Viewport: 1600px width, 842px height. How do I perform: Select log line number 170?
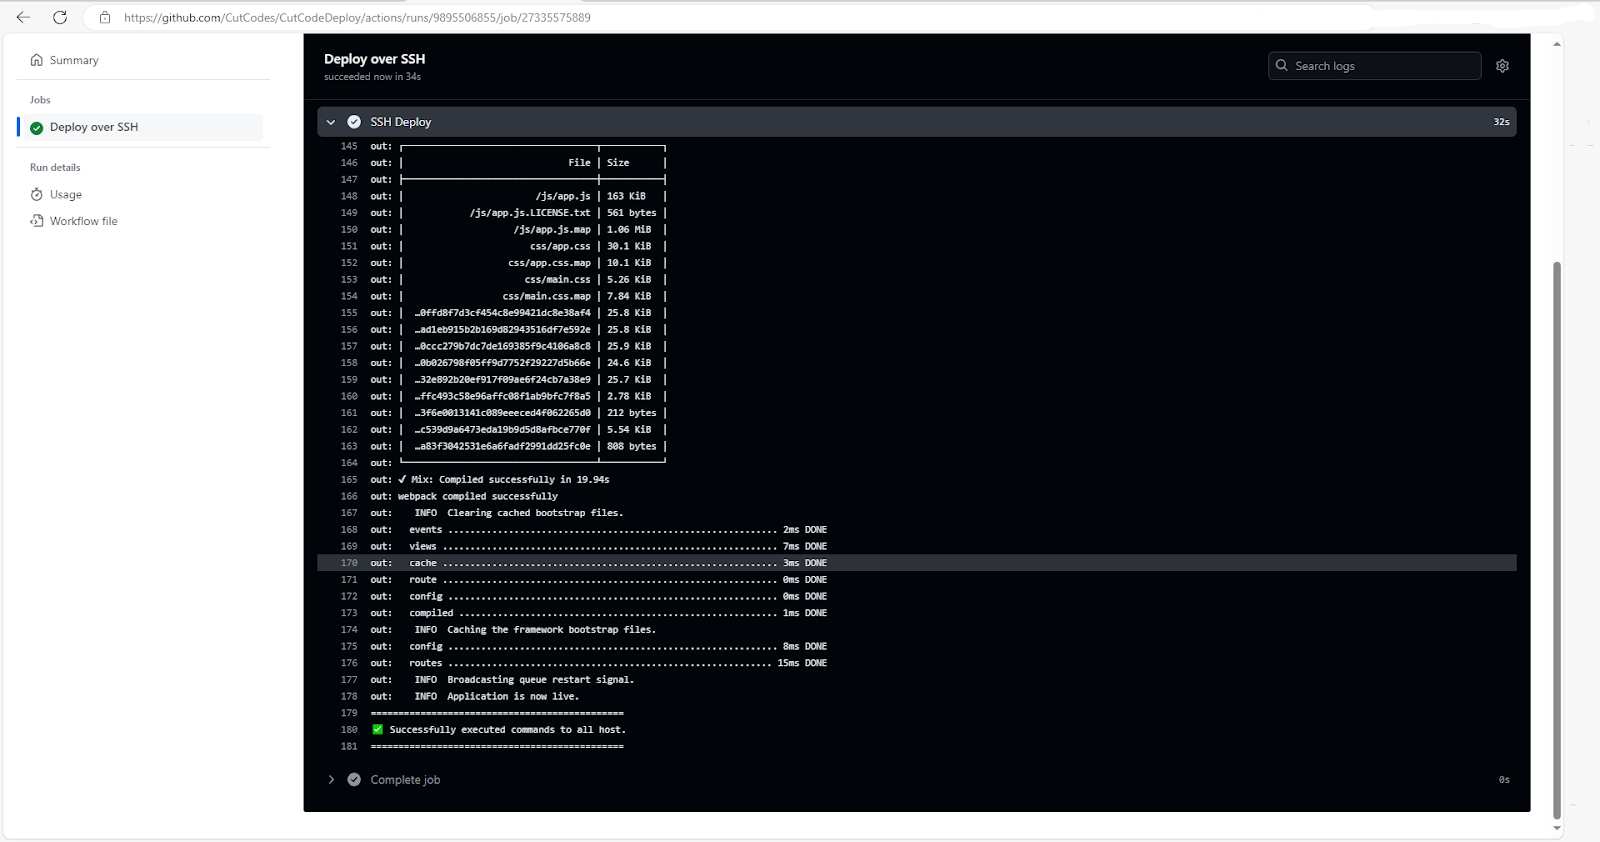[349, 563]
